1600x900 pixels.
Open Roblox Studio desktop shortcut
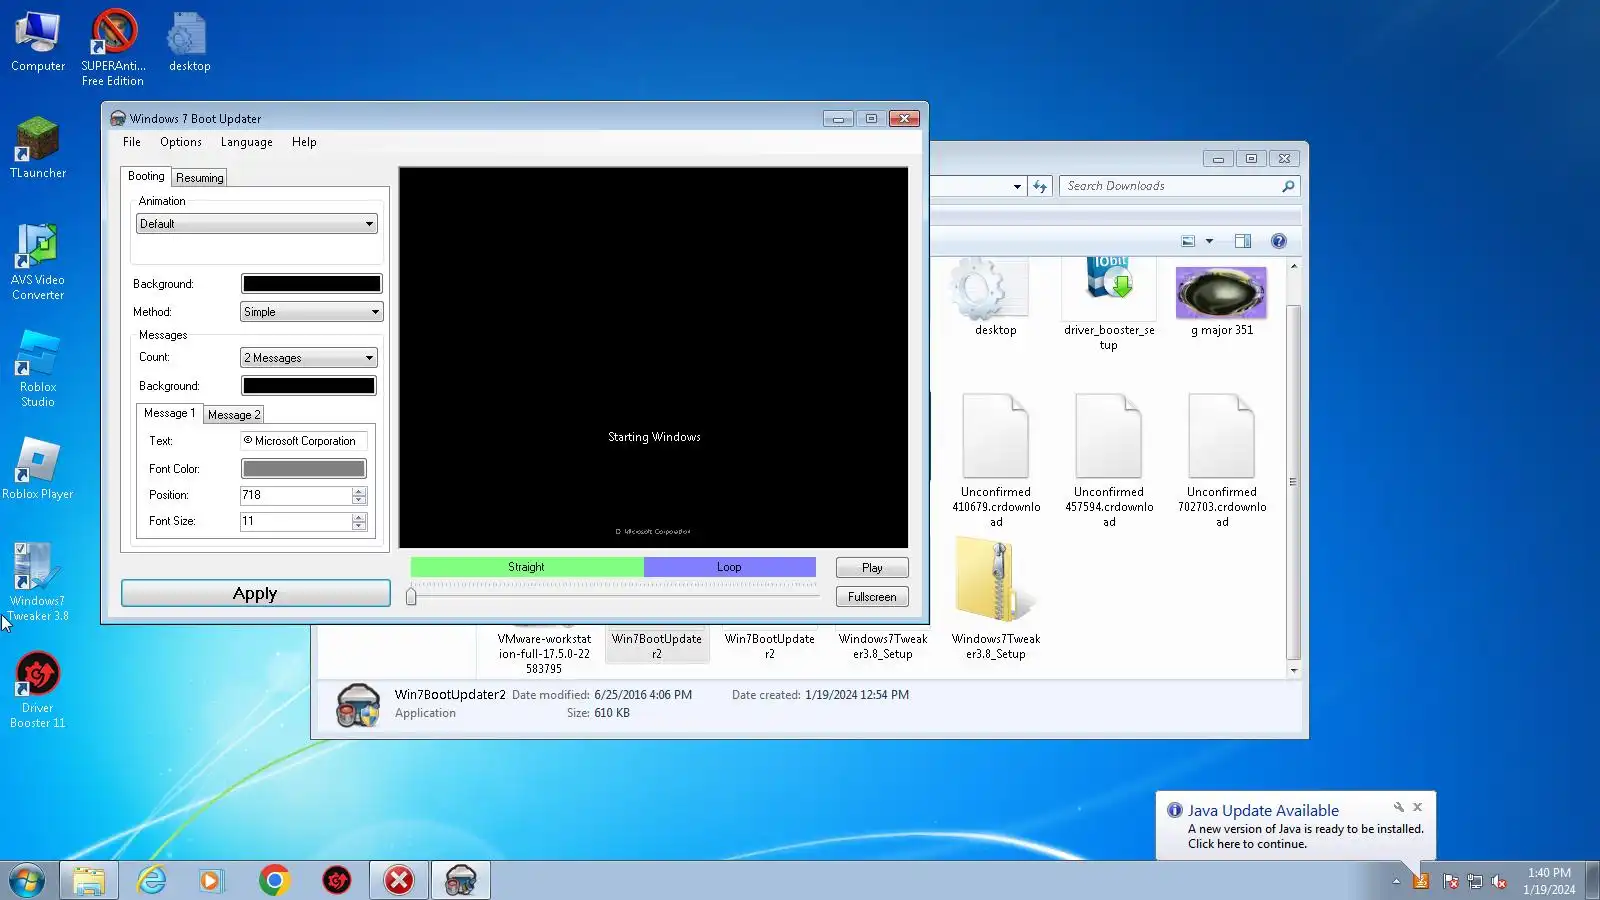[x=38, y=369]
